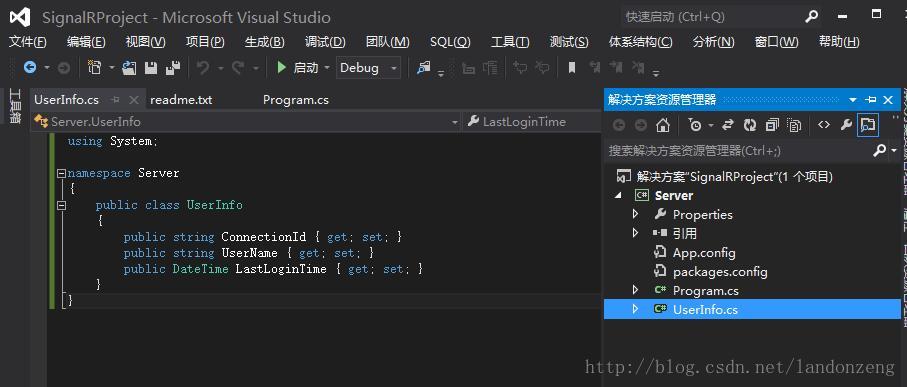The image size is (907, 387).
Task: Open the 工具(T) menu
Action: tap(510, 42)
